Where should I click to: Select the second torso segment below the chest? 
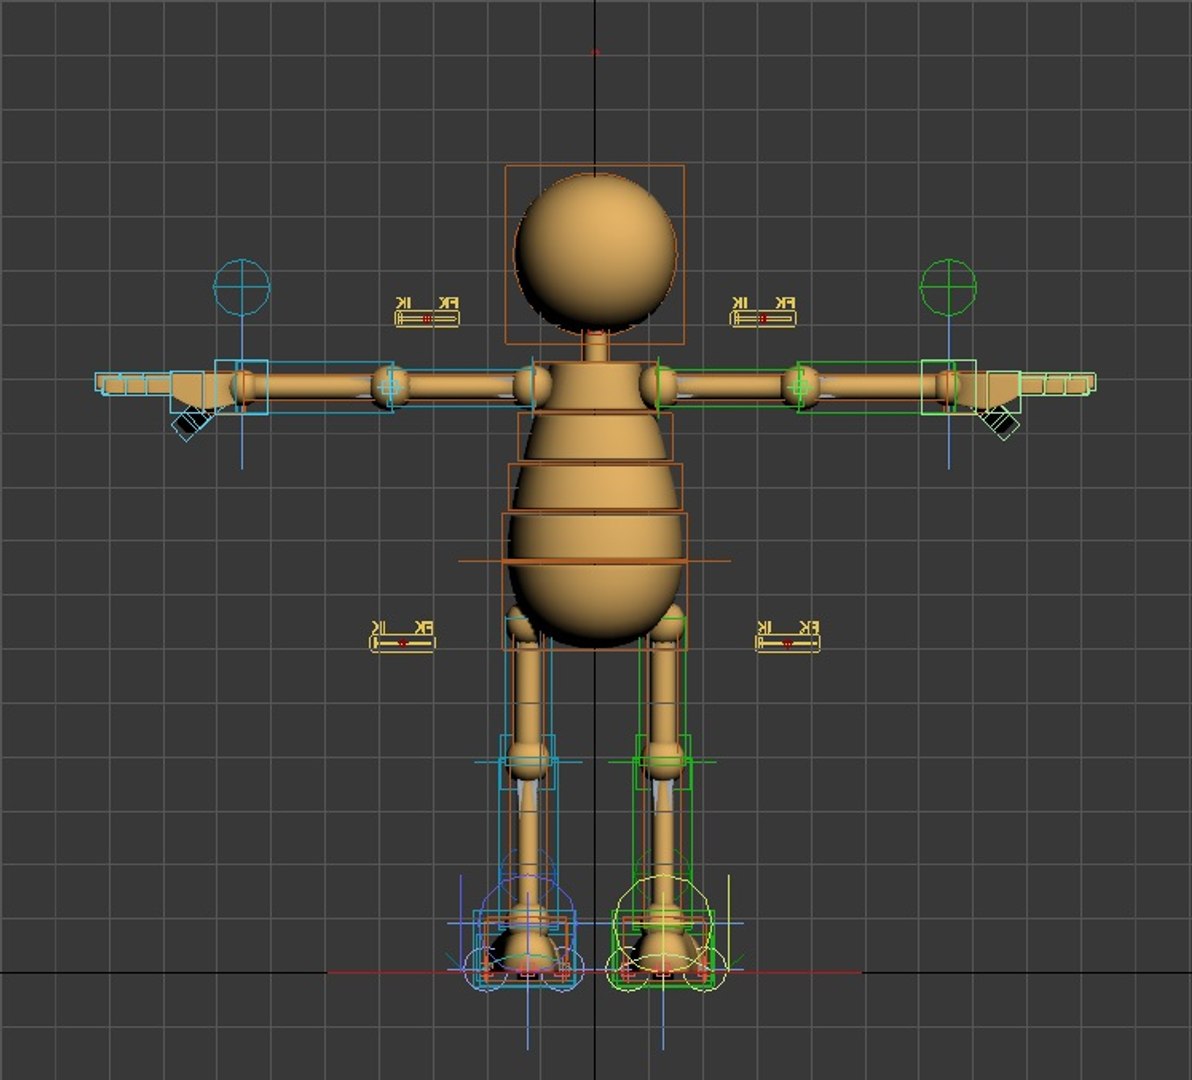click(595, 436)
